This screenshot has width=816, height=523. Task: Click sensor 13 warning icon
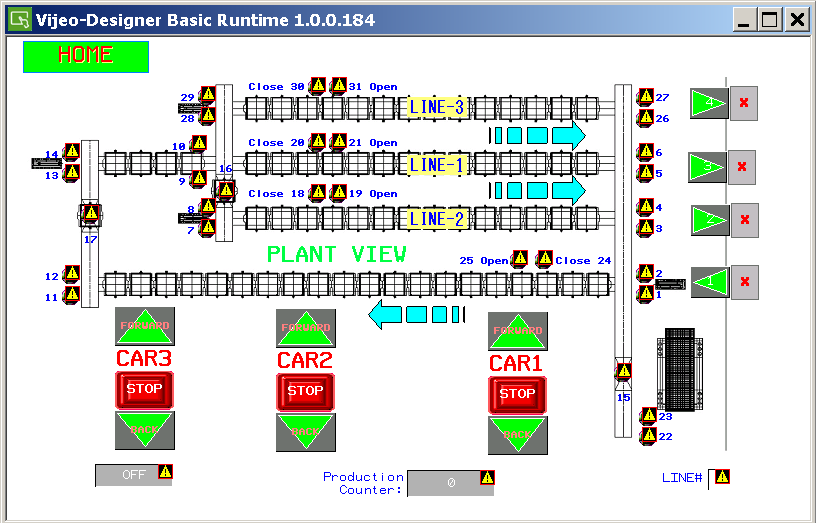72,173
